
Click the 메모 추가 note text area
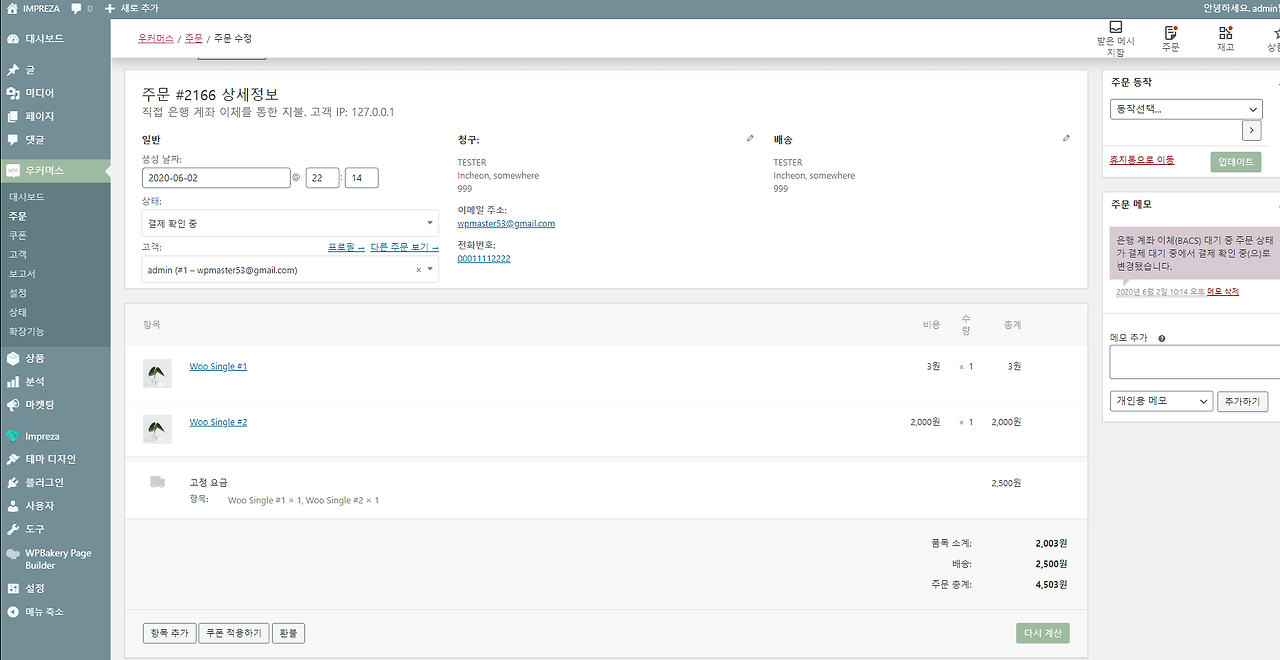click(1195, 362)
